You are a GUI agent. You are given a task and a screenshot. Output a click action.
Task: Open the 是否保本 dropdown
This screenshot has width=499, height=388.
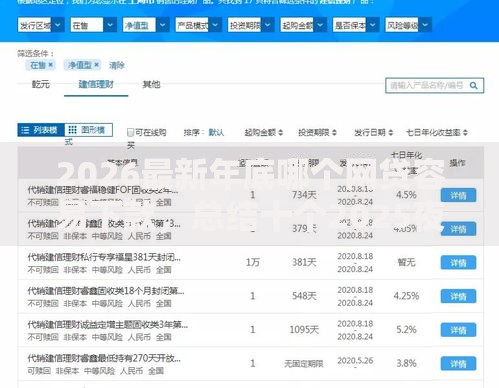(356, 25)
